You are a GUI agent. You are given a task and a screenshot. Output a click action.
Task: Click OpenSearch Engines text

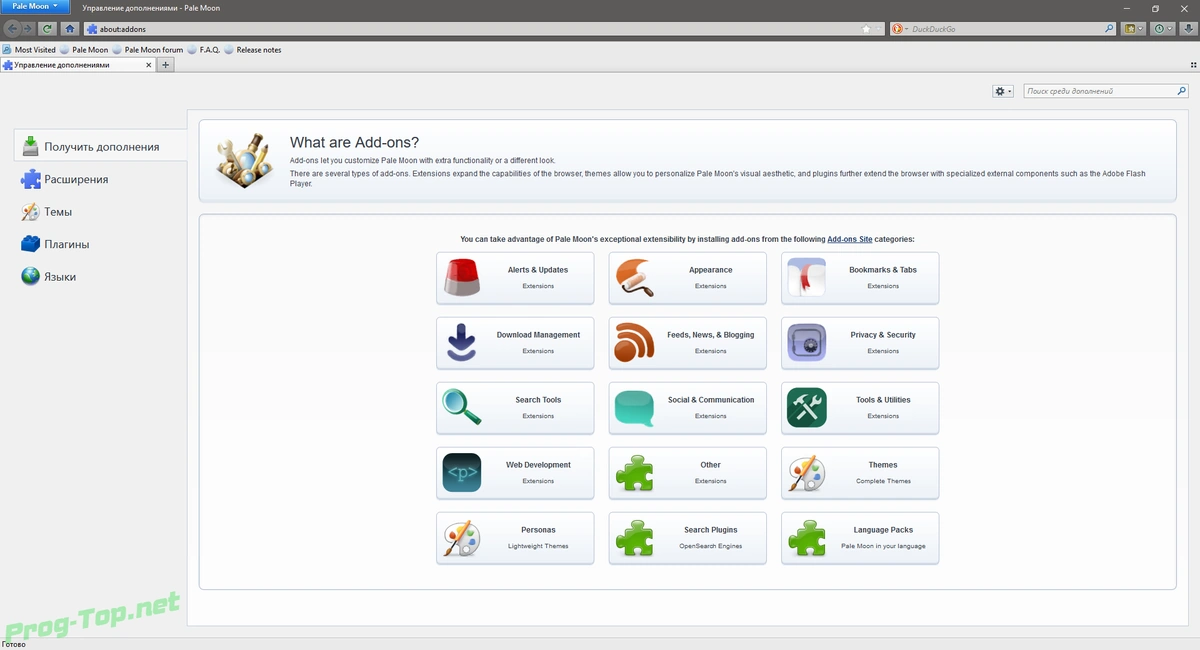click(711, 546)
